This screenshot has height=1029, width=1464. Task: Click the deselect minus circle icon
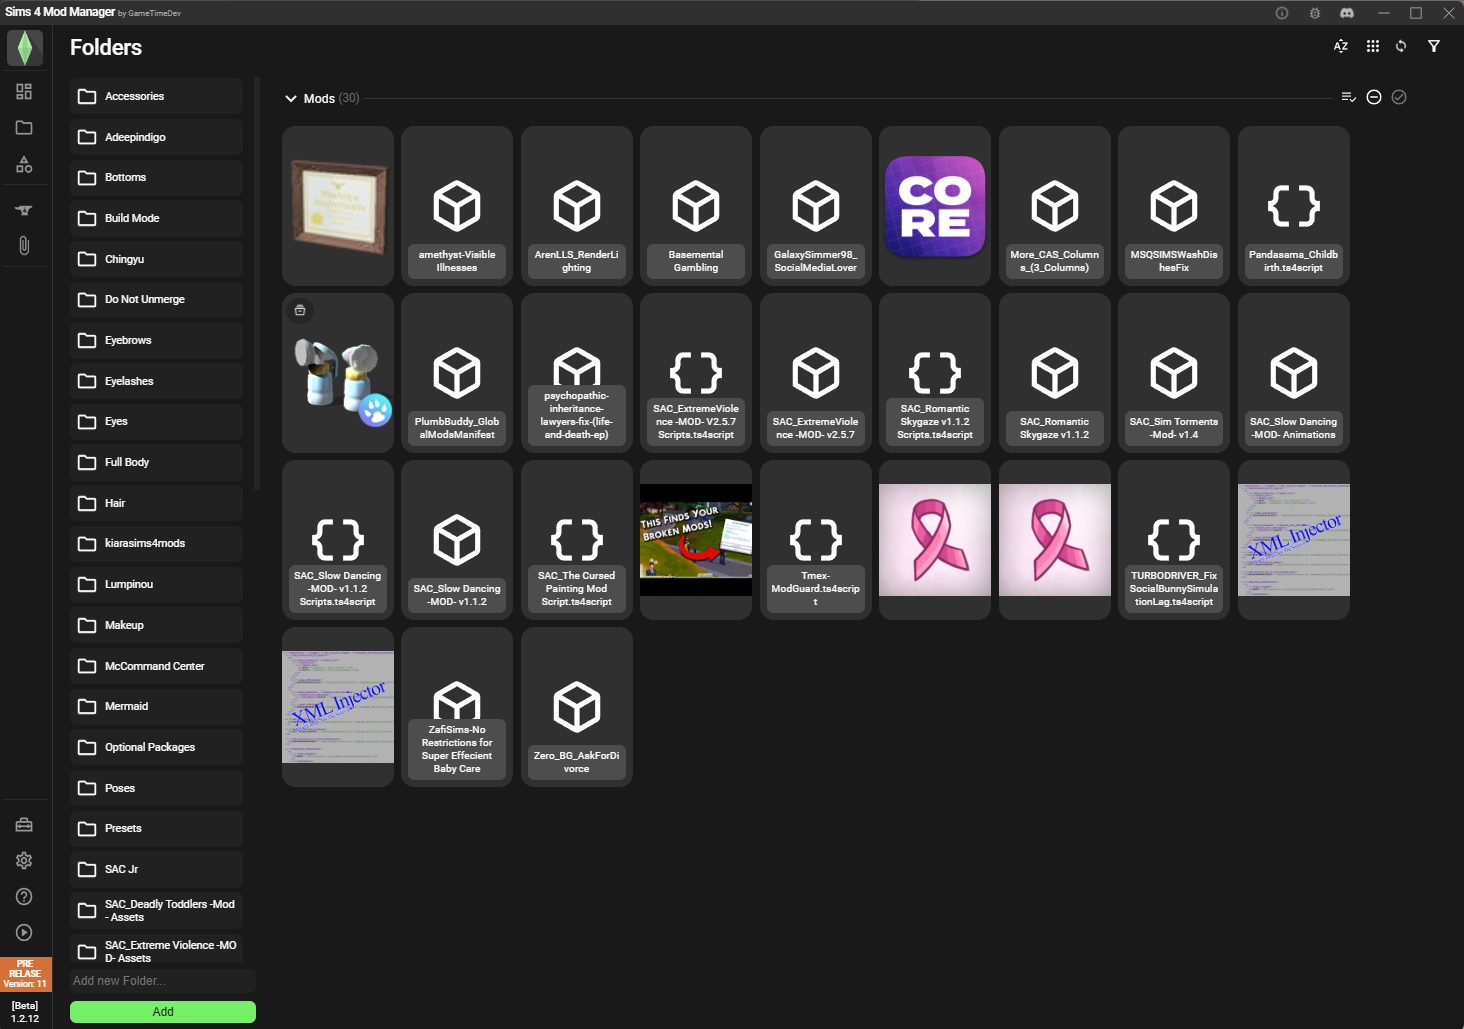(1374, 97)
